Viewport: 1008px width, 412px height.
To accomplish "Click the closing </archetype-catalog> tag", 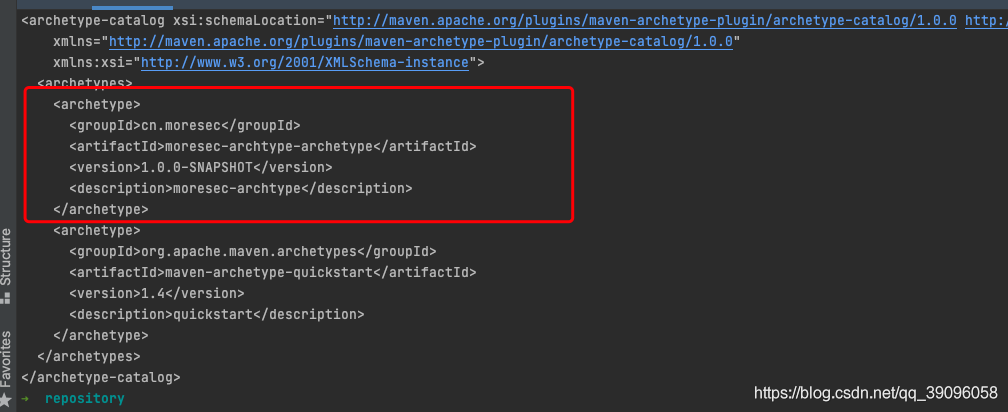I will pyautogui.click(x=101, y=377).
